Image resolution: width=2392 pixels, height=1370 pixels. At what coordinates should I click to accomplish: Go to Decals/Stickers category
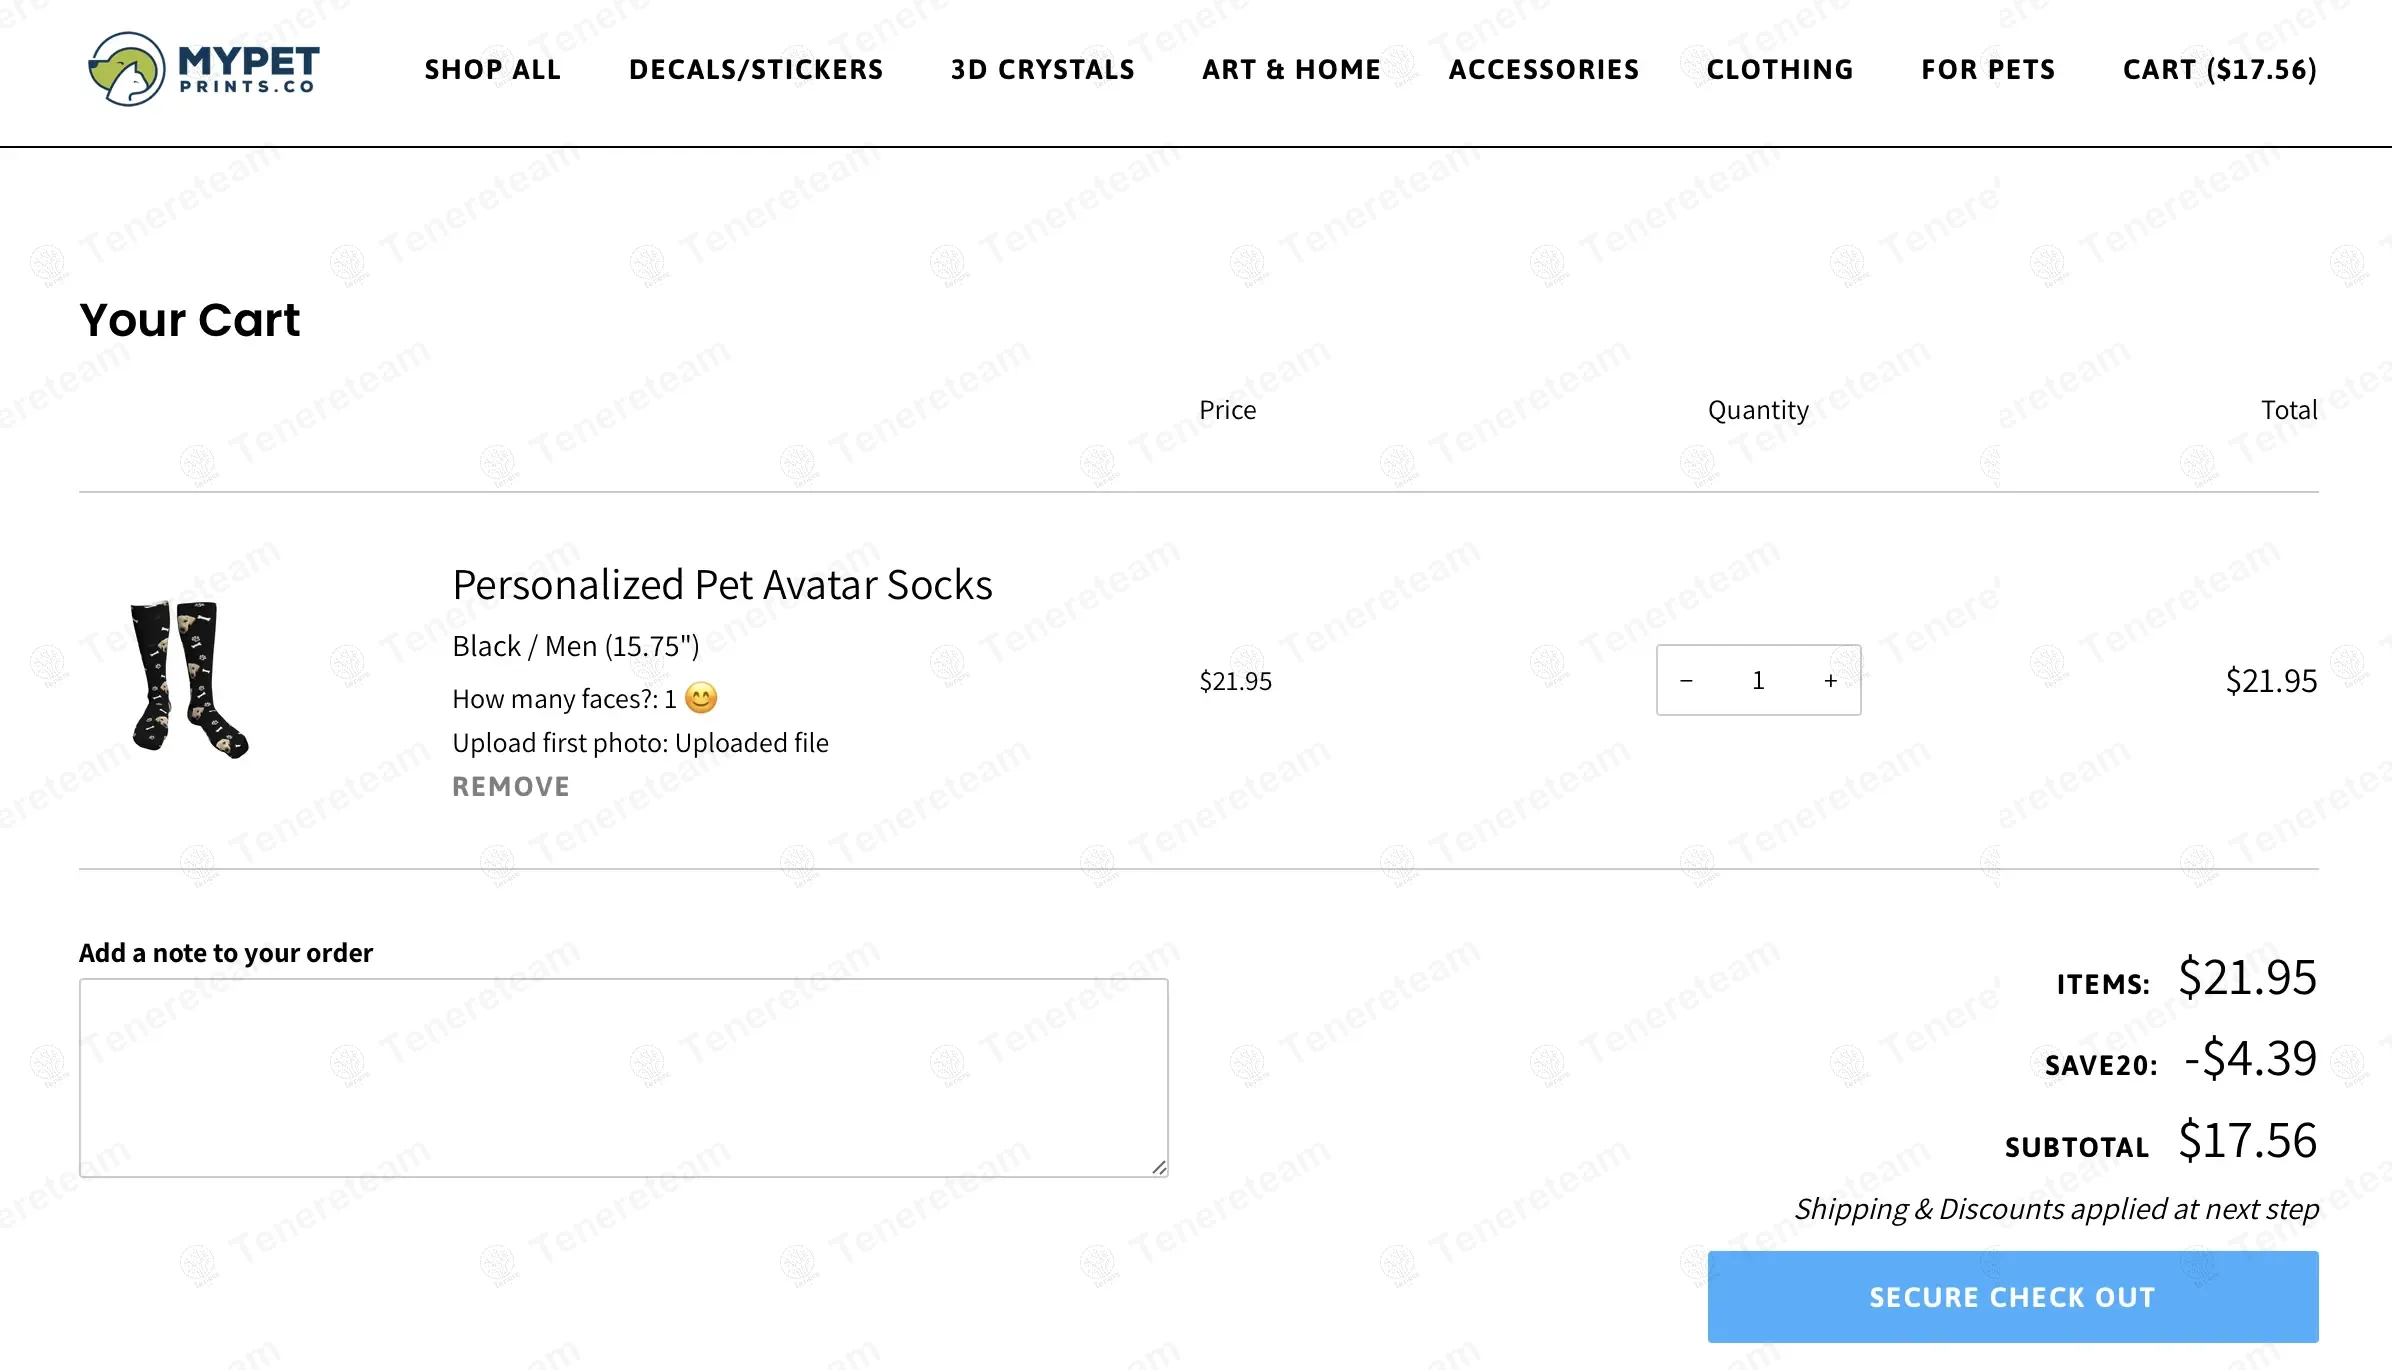click(x=756, y=69)
